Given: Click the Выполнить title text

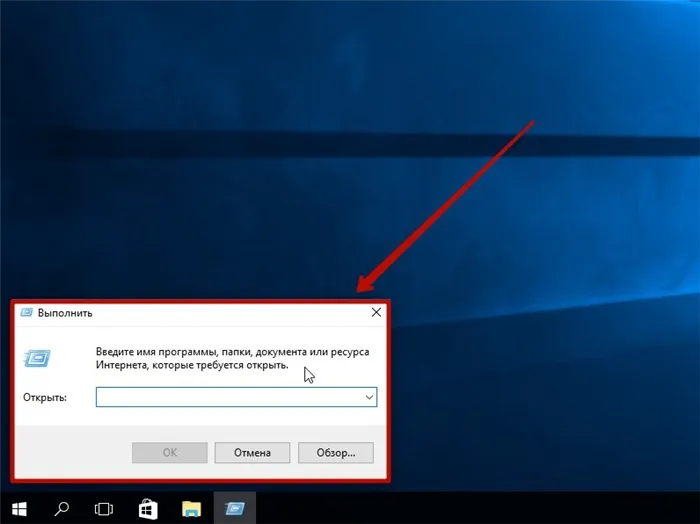Looking at the screenshot, I should (x=65, y=313).
